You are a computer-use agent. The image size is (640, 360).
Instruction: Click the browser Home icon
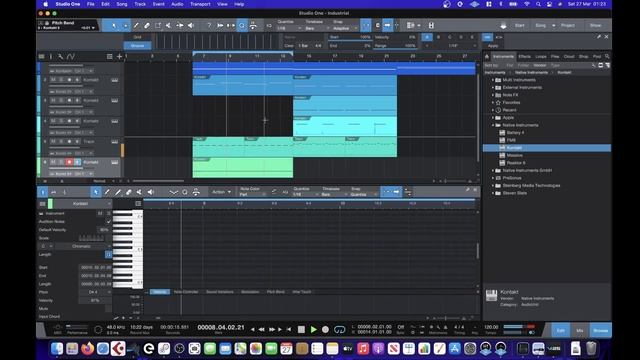(487, 56)
